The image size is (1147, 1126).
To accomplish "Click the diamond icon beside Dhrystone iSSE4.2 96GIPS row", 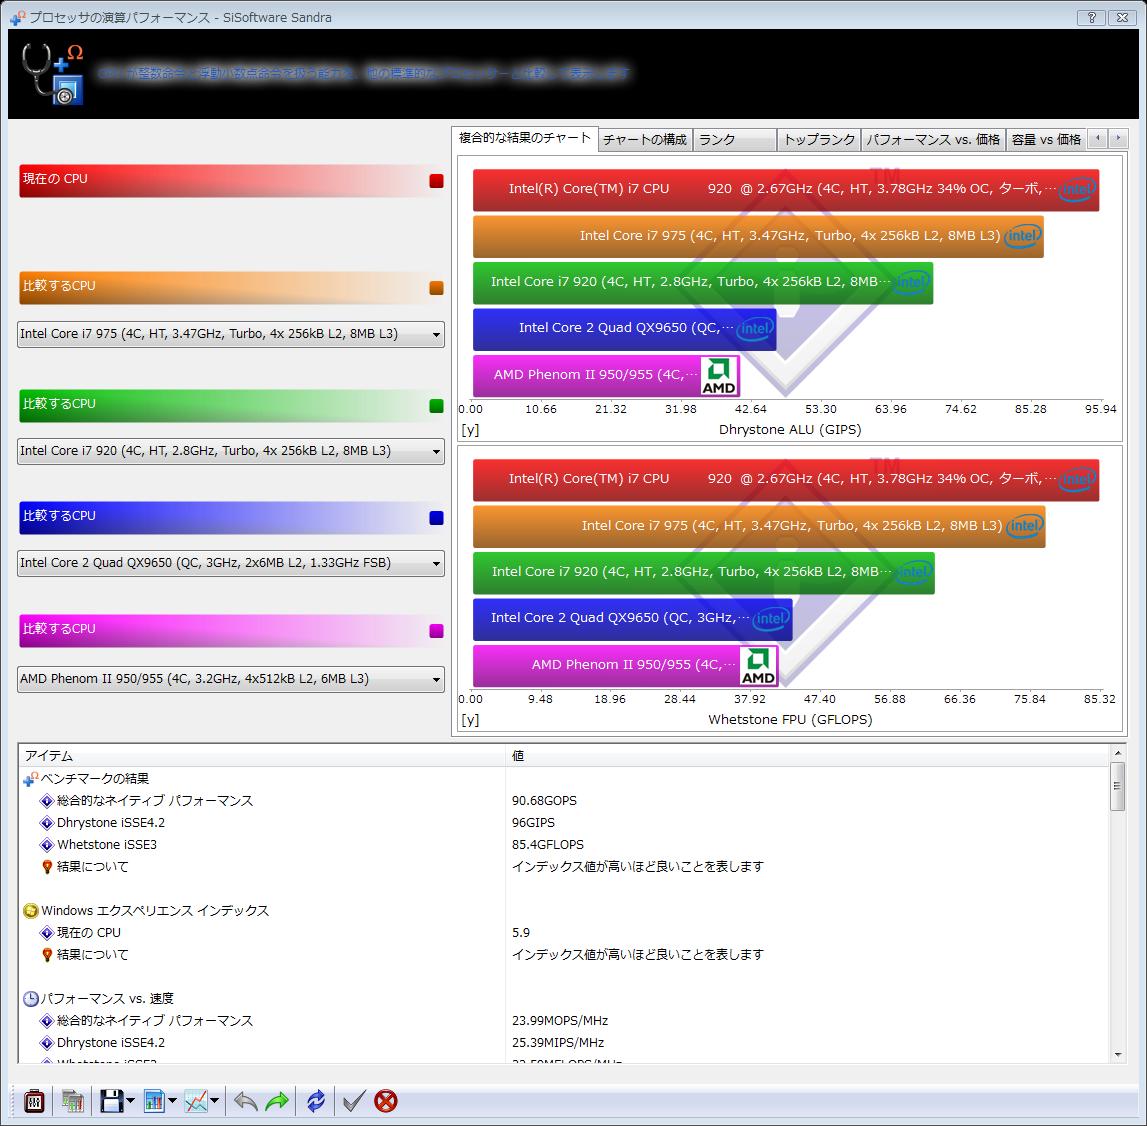I will coord(47,823).
